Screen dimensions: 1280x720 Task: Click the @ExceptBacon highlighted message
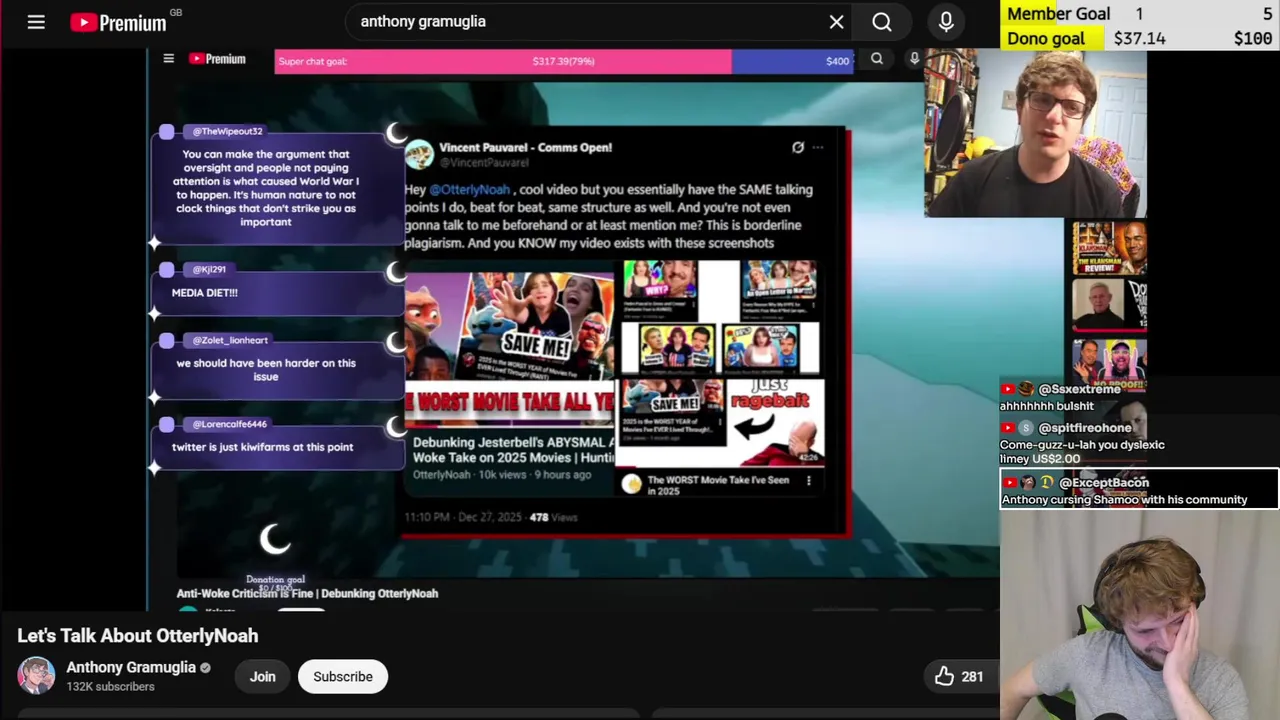point(1138,490)
